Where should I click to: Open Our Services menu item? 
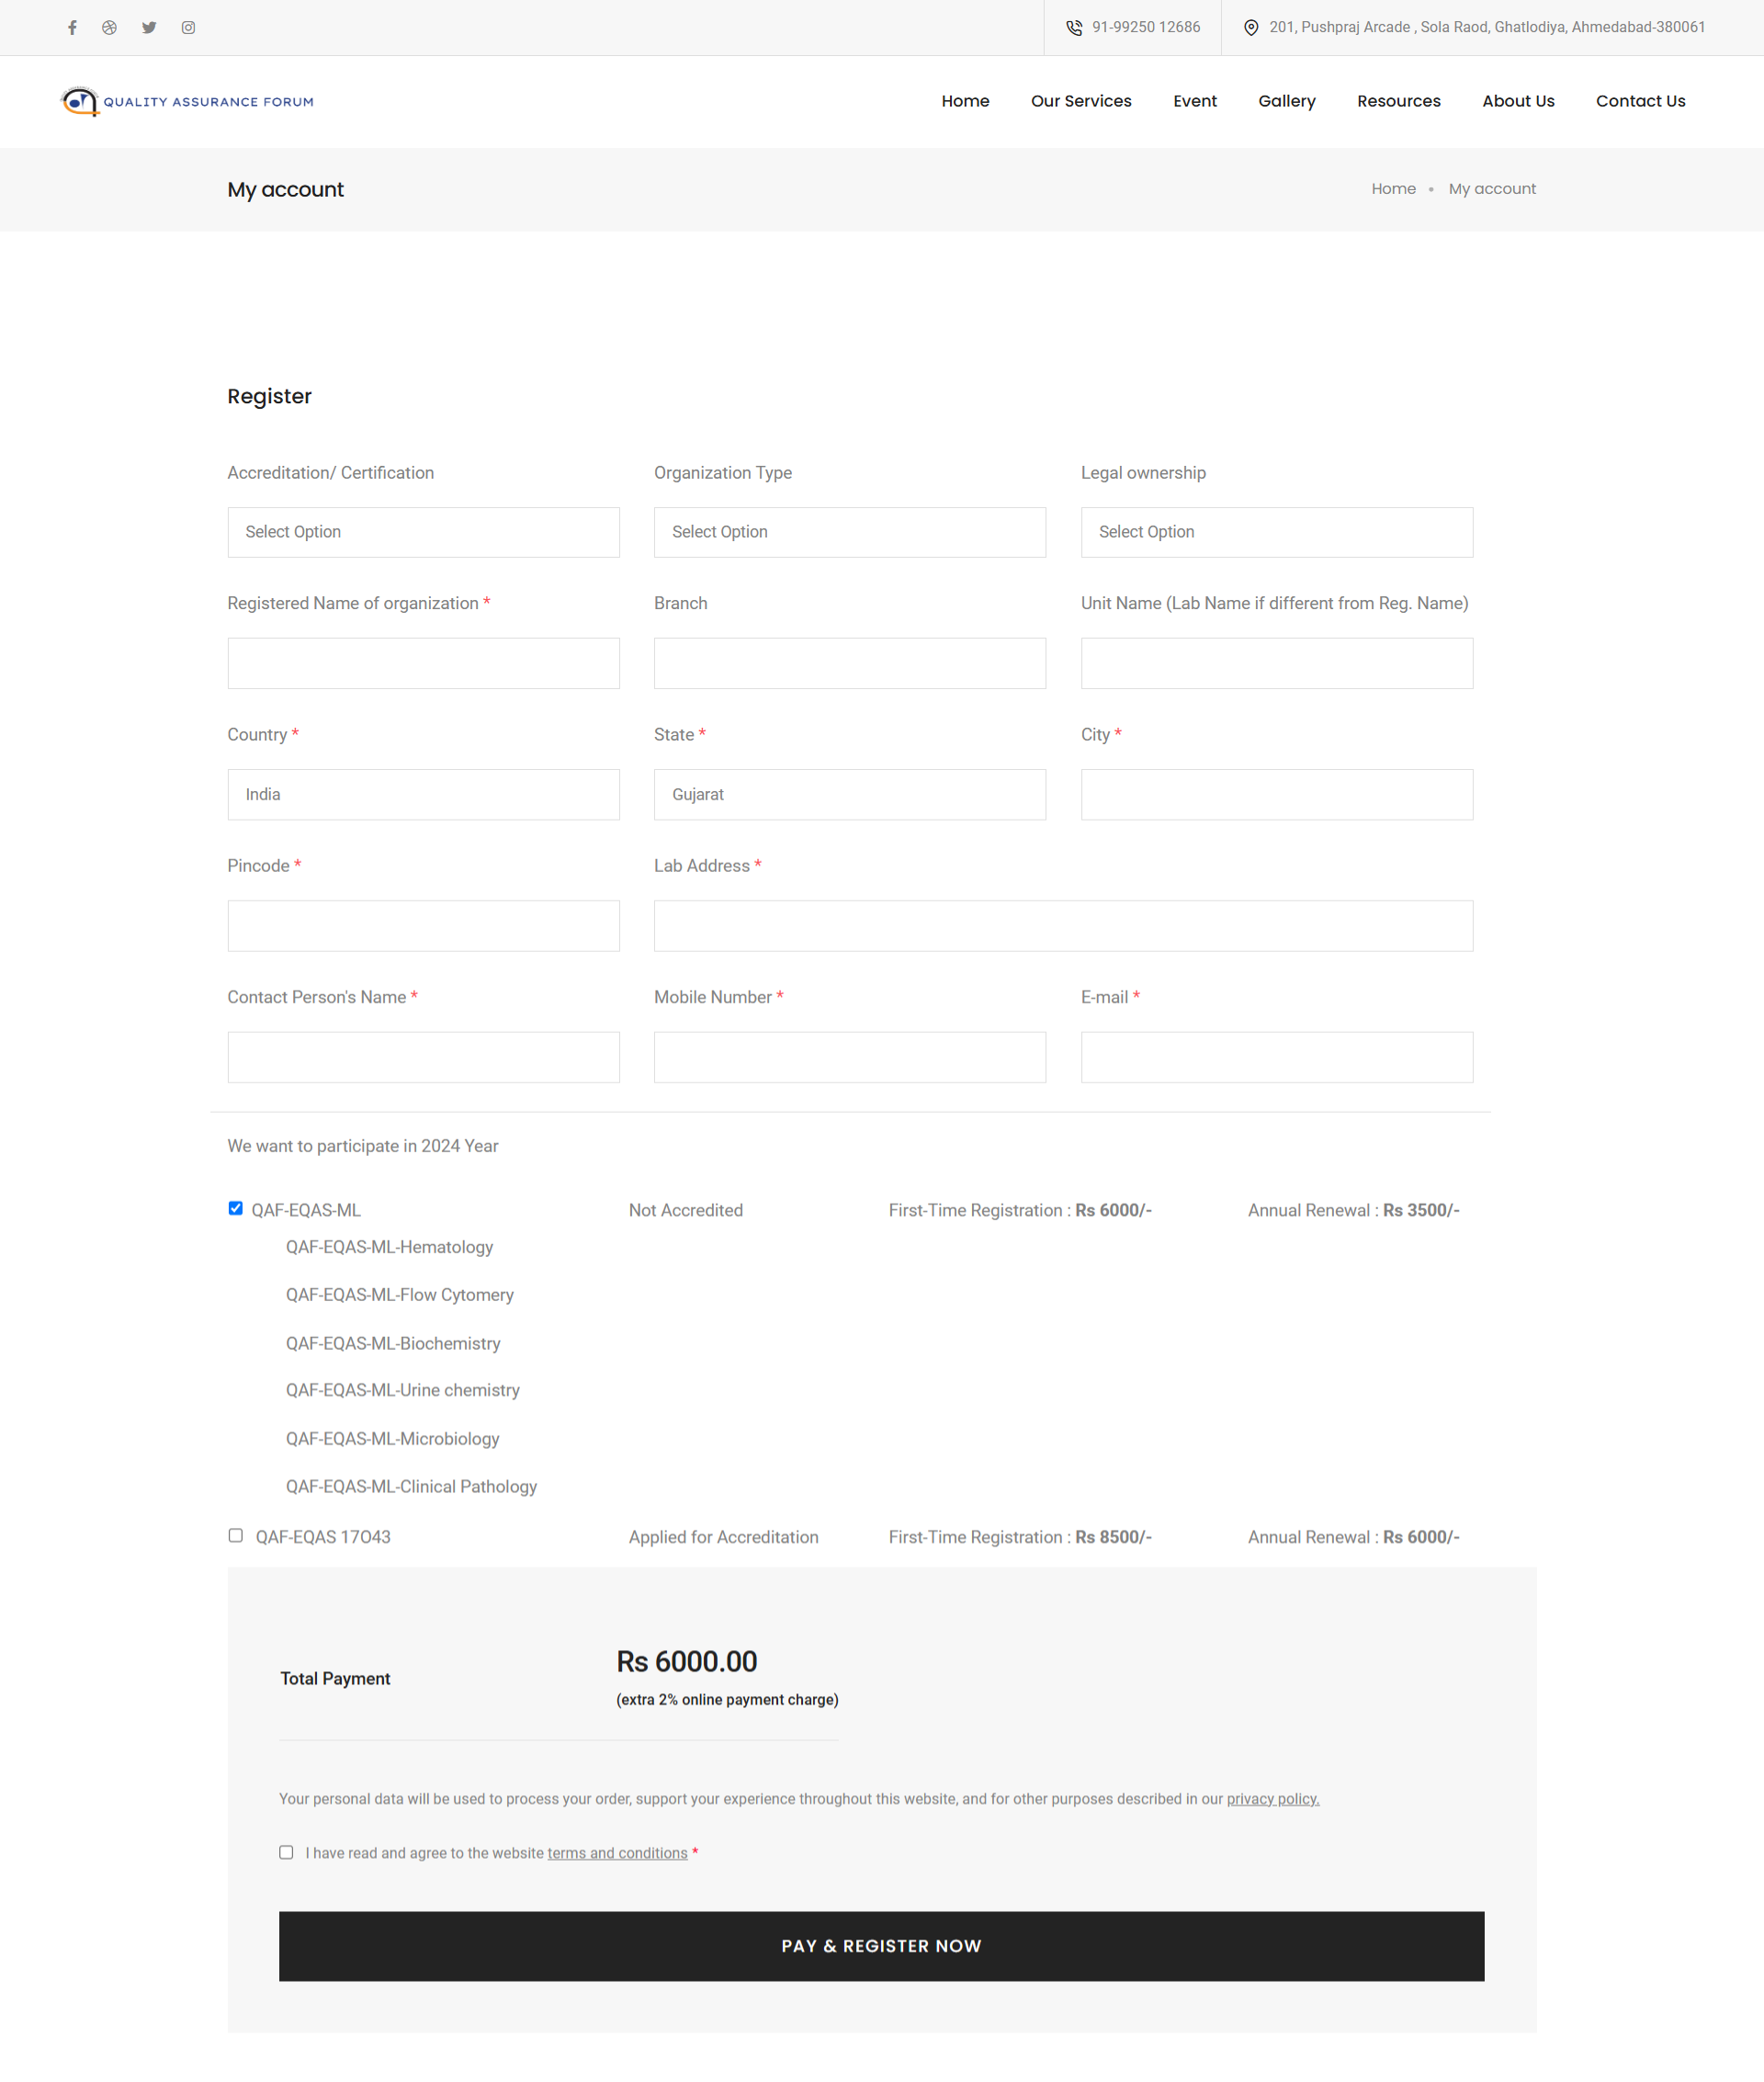1081,101
